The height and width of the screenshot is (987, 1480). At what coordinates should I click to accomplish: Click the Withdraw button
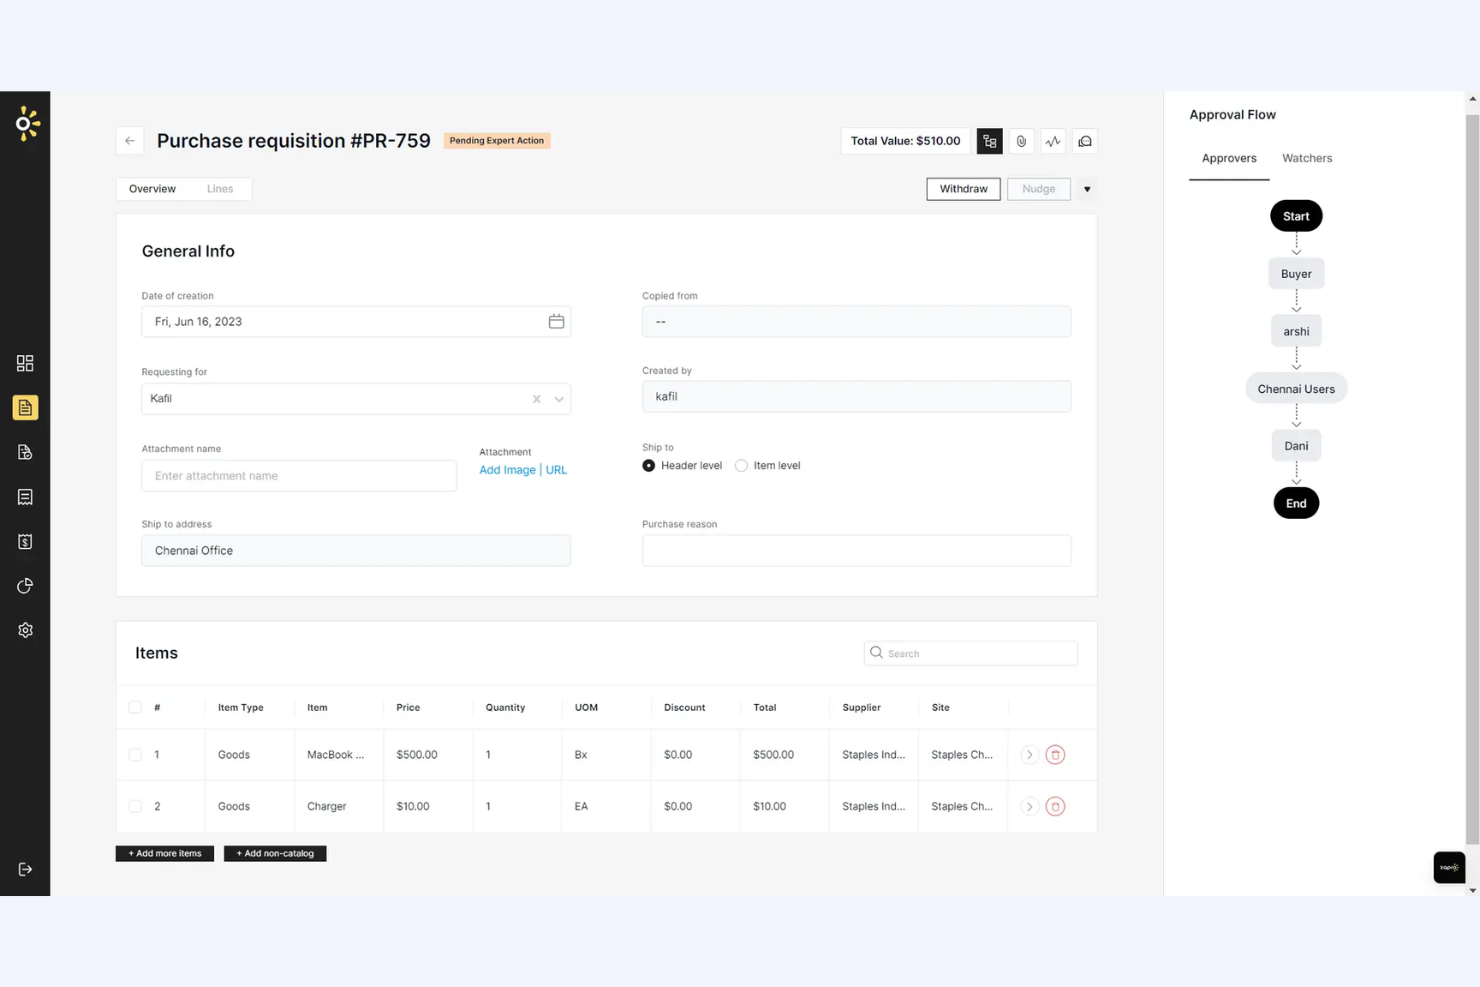pyautogui.click(x=962, y=188)
